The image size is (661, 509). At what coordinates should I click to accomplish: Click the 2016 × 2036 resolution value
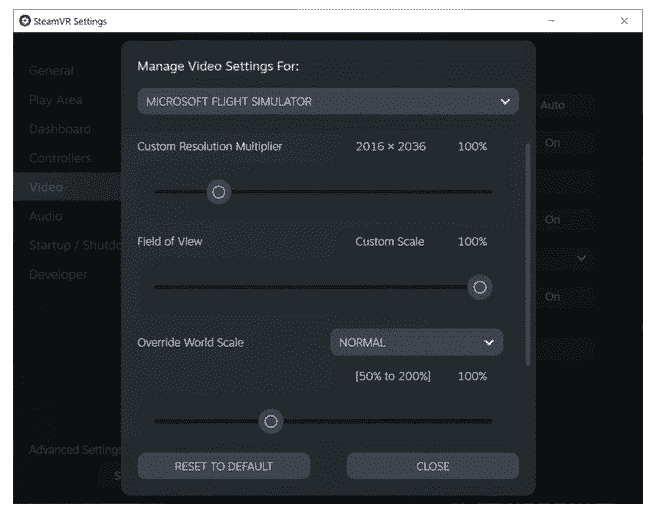391,146
